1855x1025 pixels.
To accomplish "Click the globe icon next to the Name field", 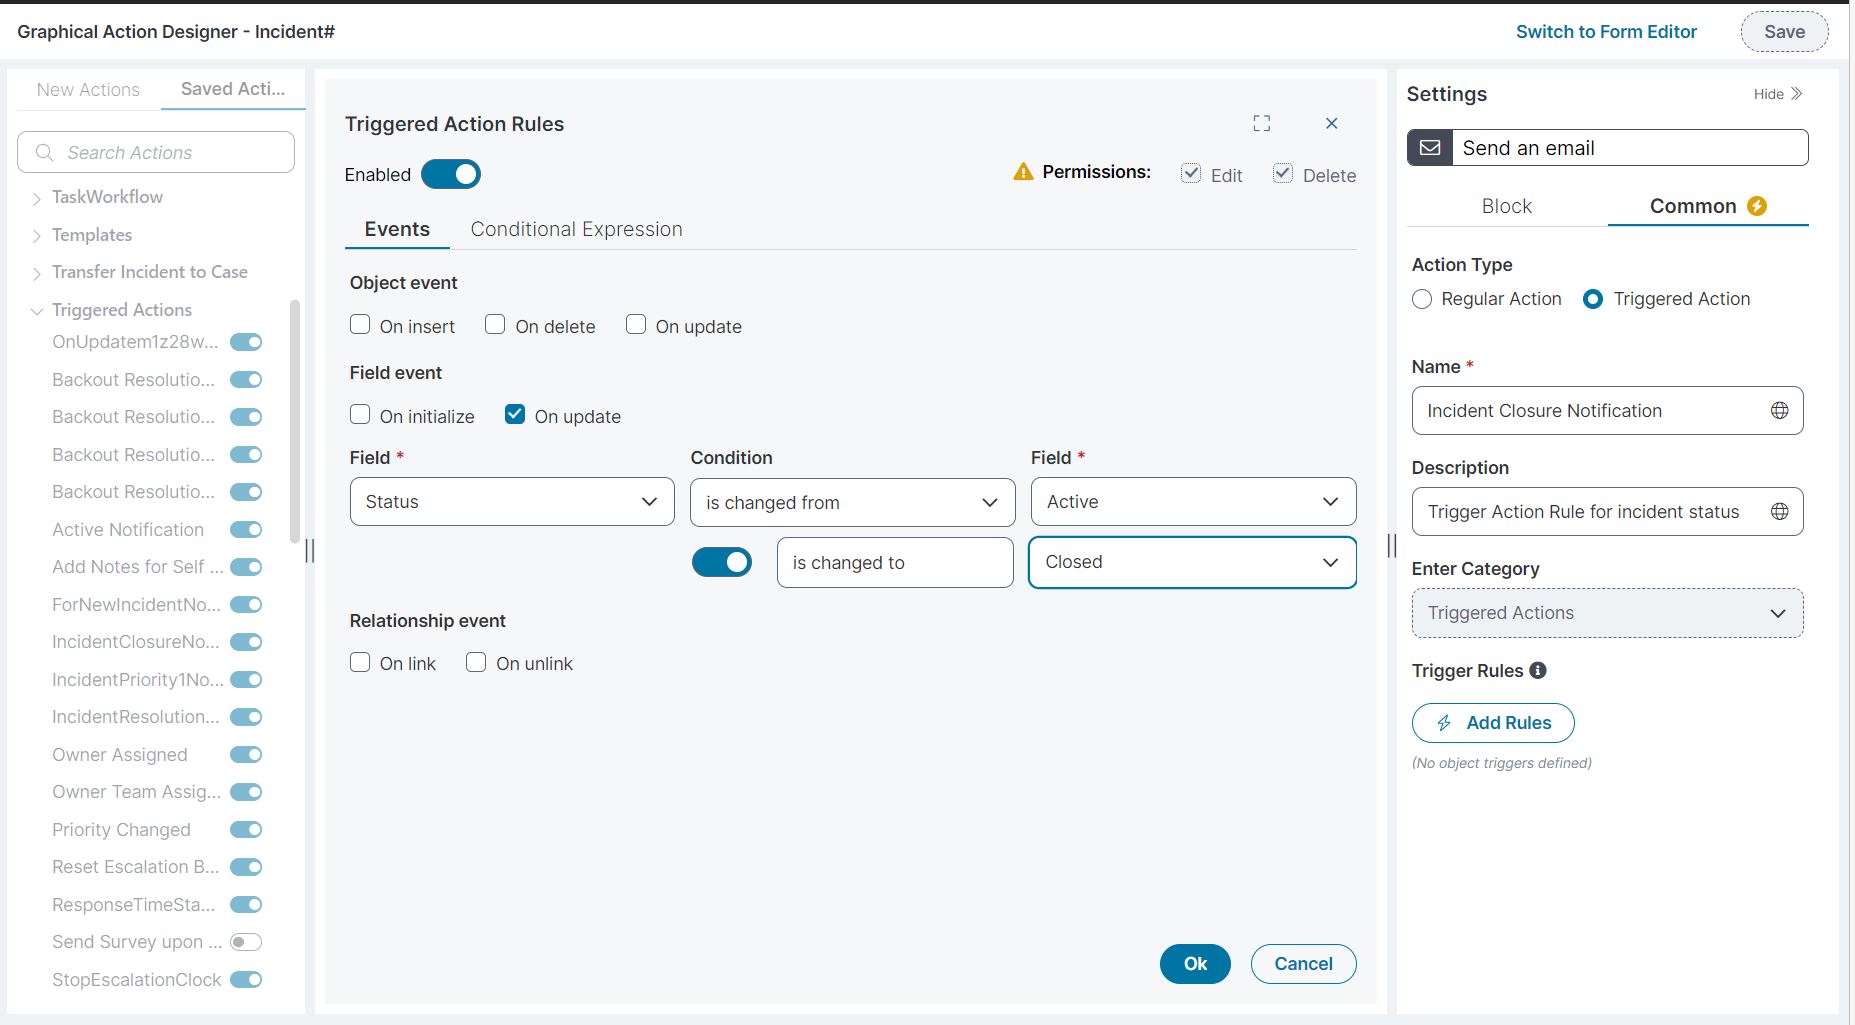I will coord(1780,410).
